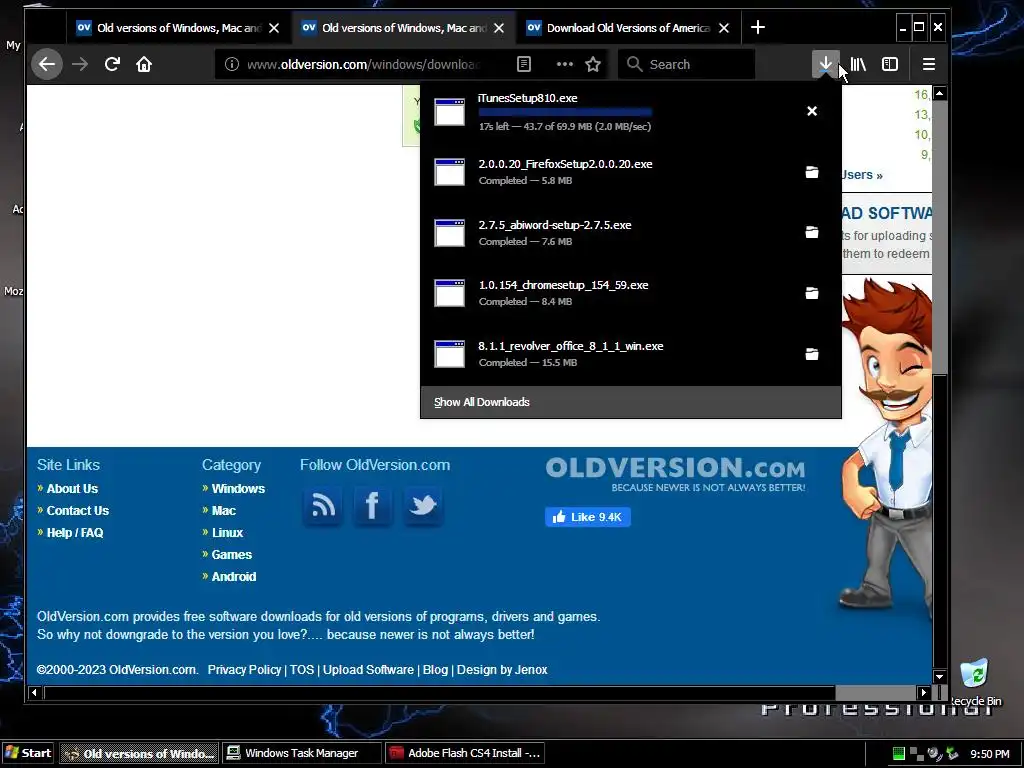
Task: Reload the current page
Action: pos(112,64)
